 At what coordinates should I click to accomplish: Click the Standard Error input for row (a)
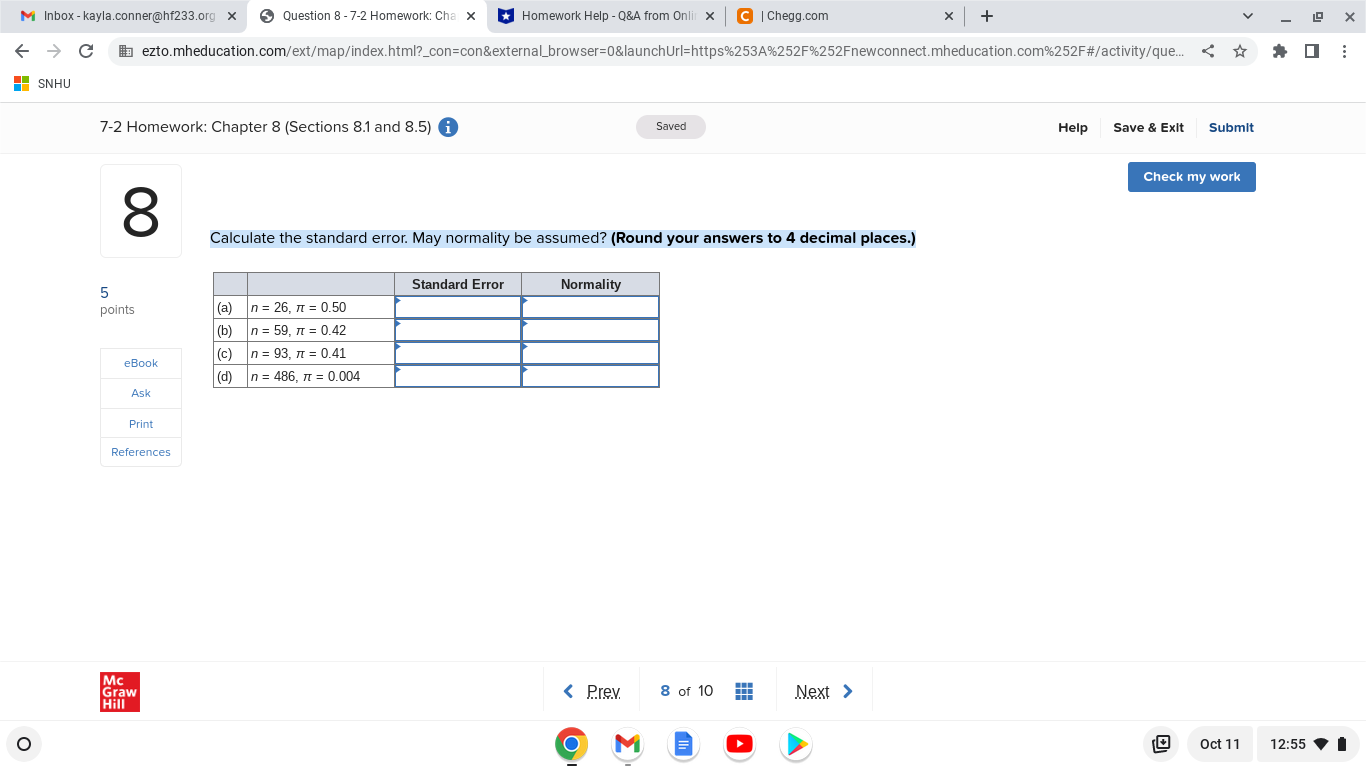[457, 307]
